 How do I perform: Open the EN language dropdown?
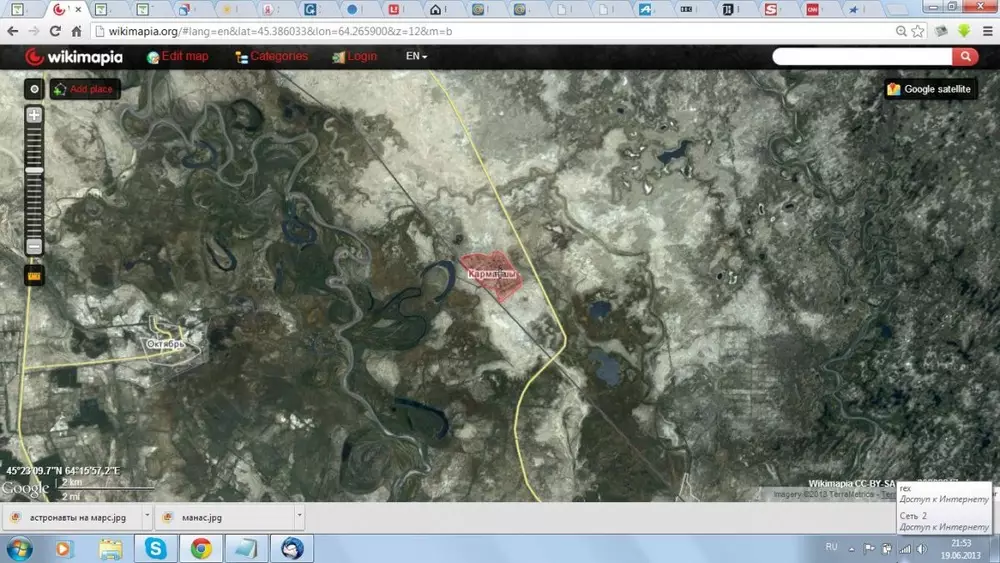click(416, 57)
